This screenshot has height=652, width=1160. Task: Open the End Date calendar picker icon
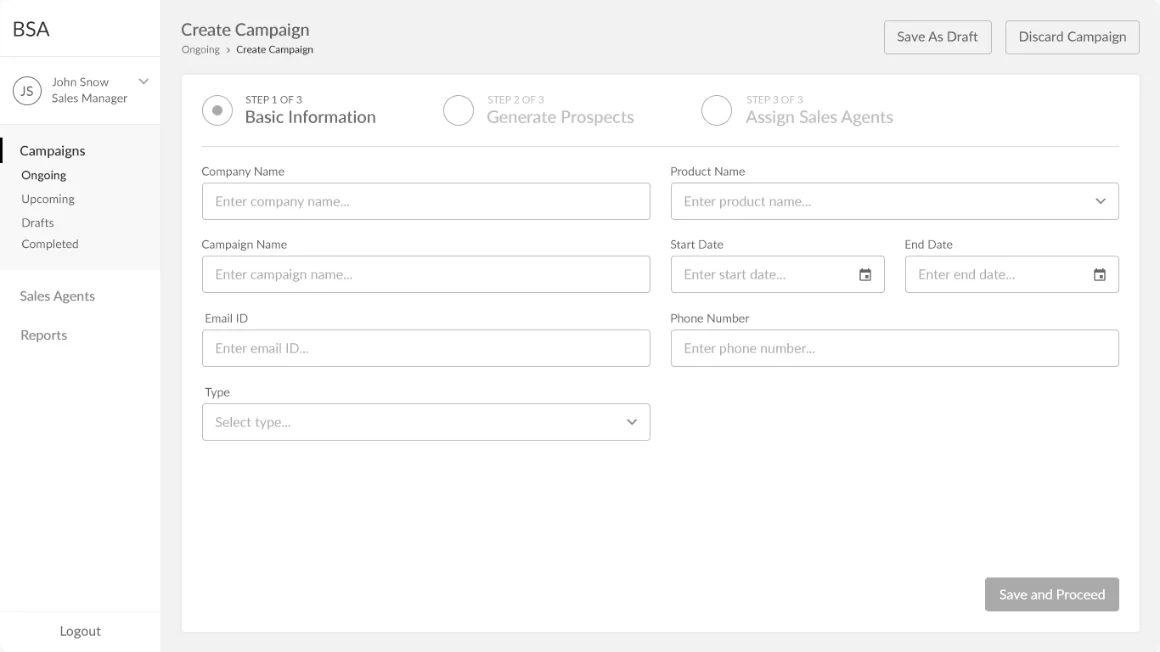(1099, 275)
